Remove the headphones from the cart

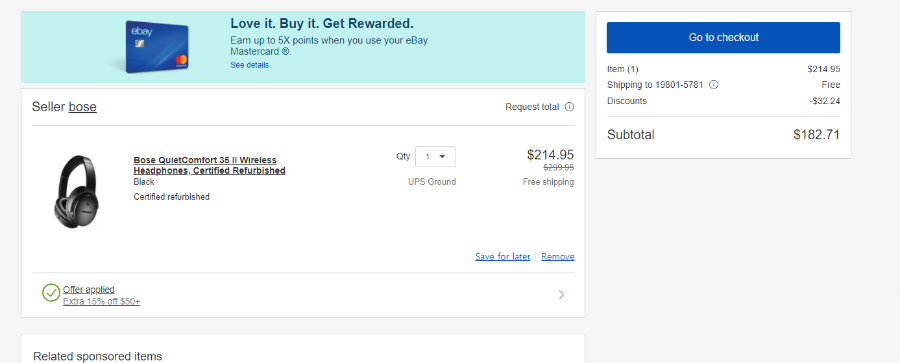557,257
